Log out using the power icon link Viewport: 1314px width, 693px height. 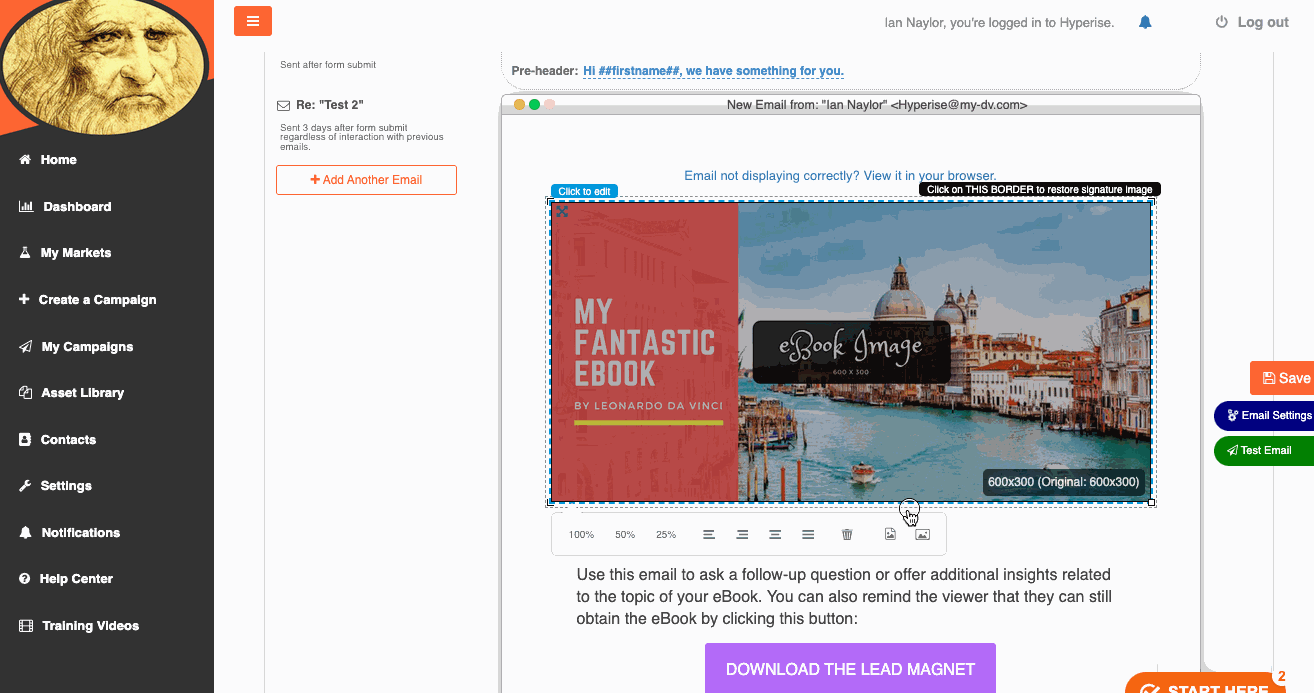[1251, 22]
